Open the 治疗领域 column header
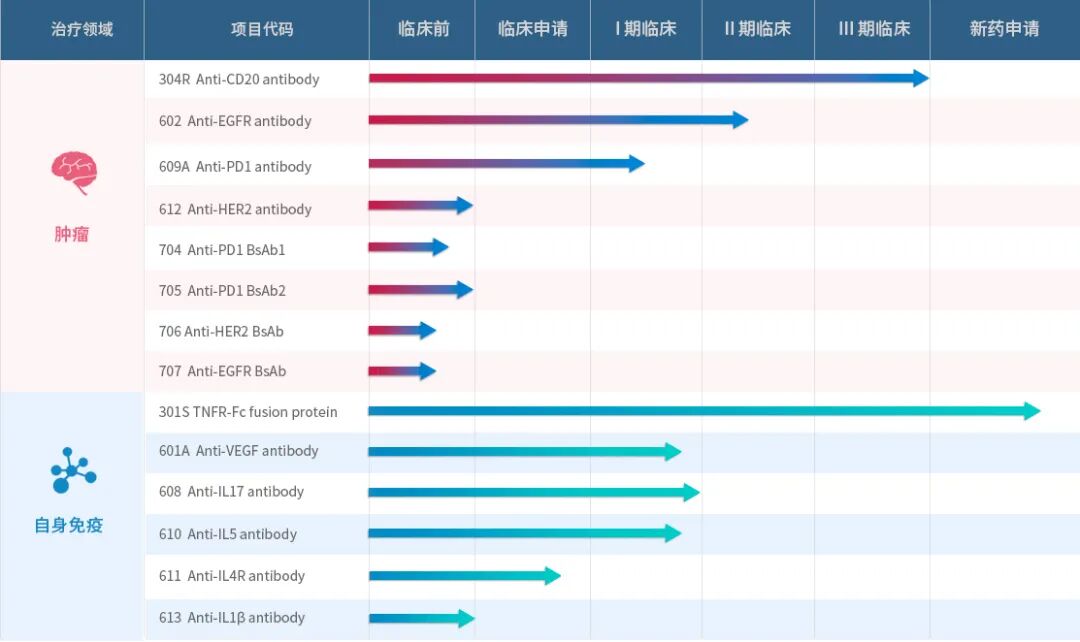1080x642 pixels. (x=71, y=29)
